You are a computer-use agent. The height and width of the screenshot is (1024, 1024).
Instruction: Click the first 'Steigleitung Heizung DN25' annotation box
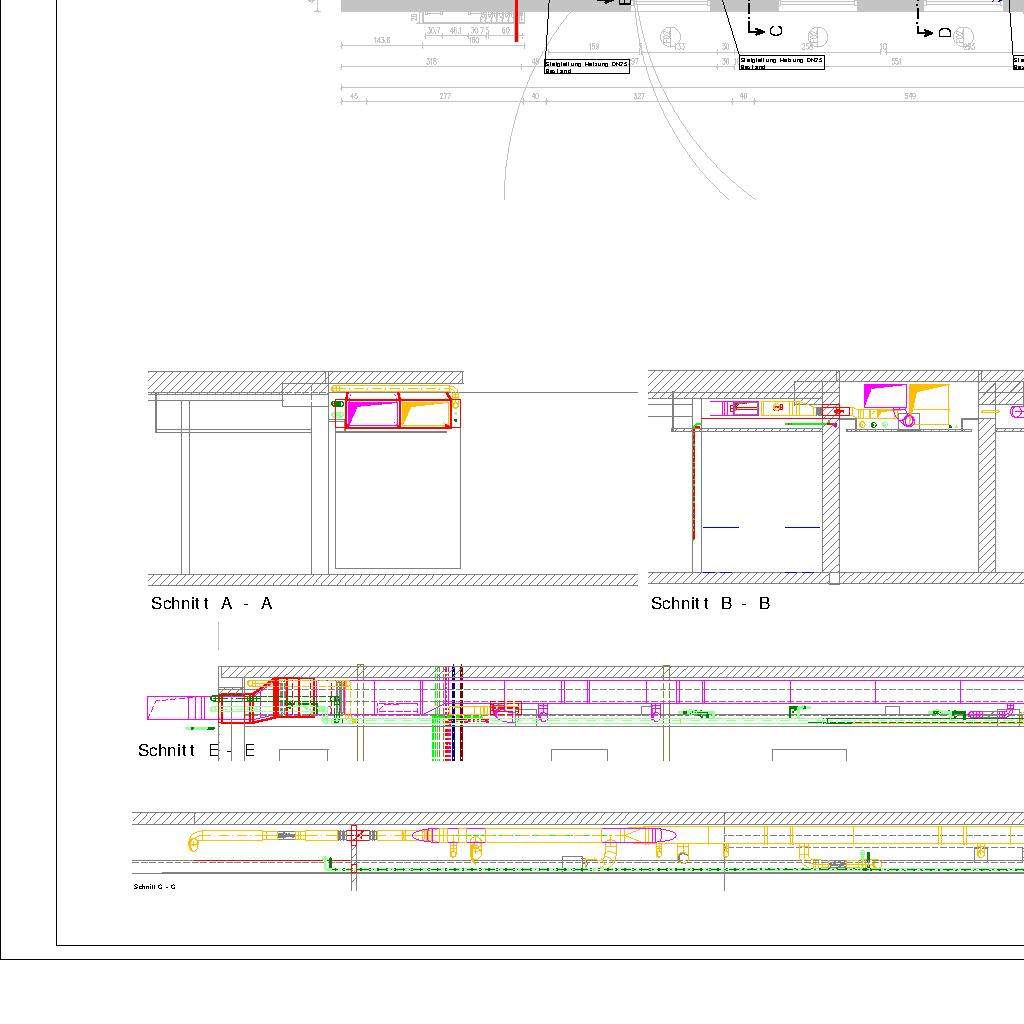[x=587, y=66]
